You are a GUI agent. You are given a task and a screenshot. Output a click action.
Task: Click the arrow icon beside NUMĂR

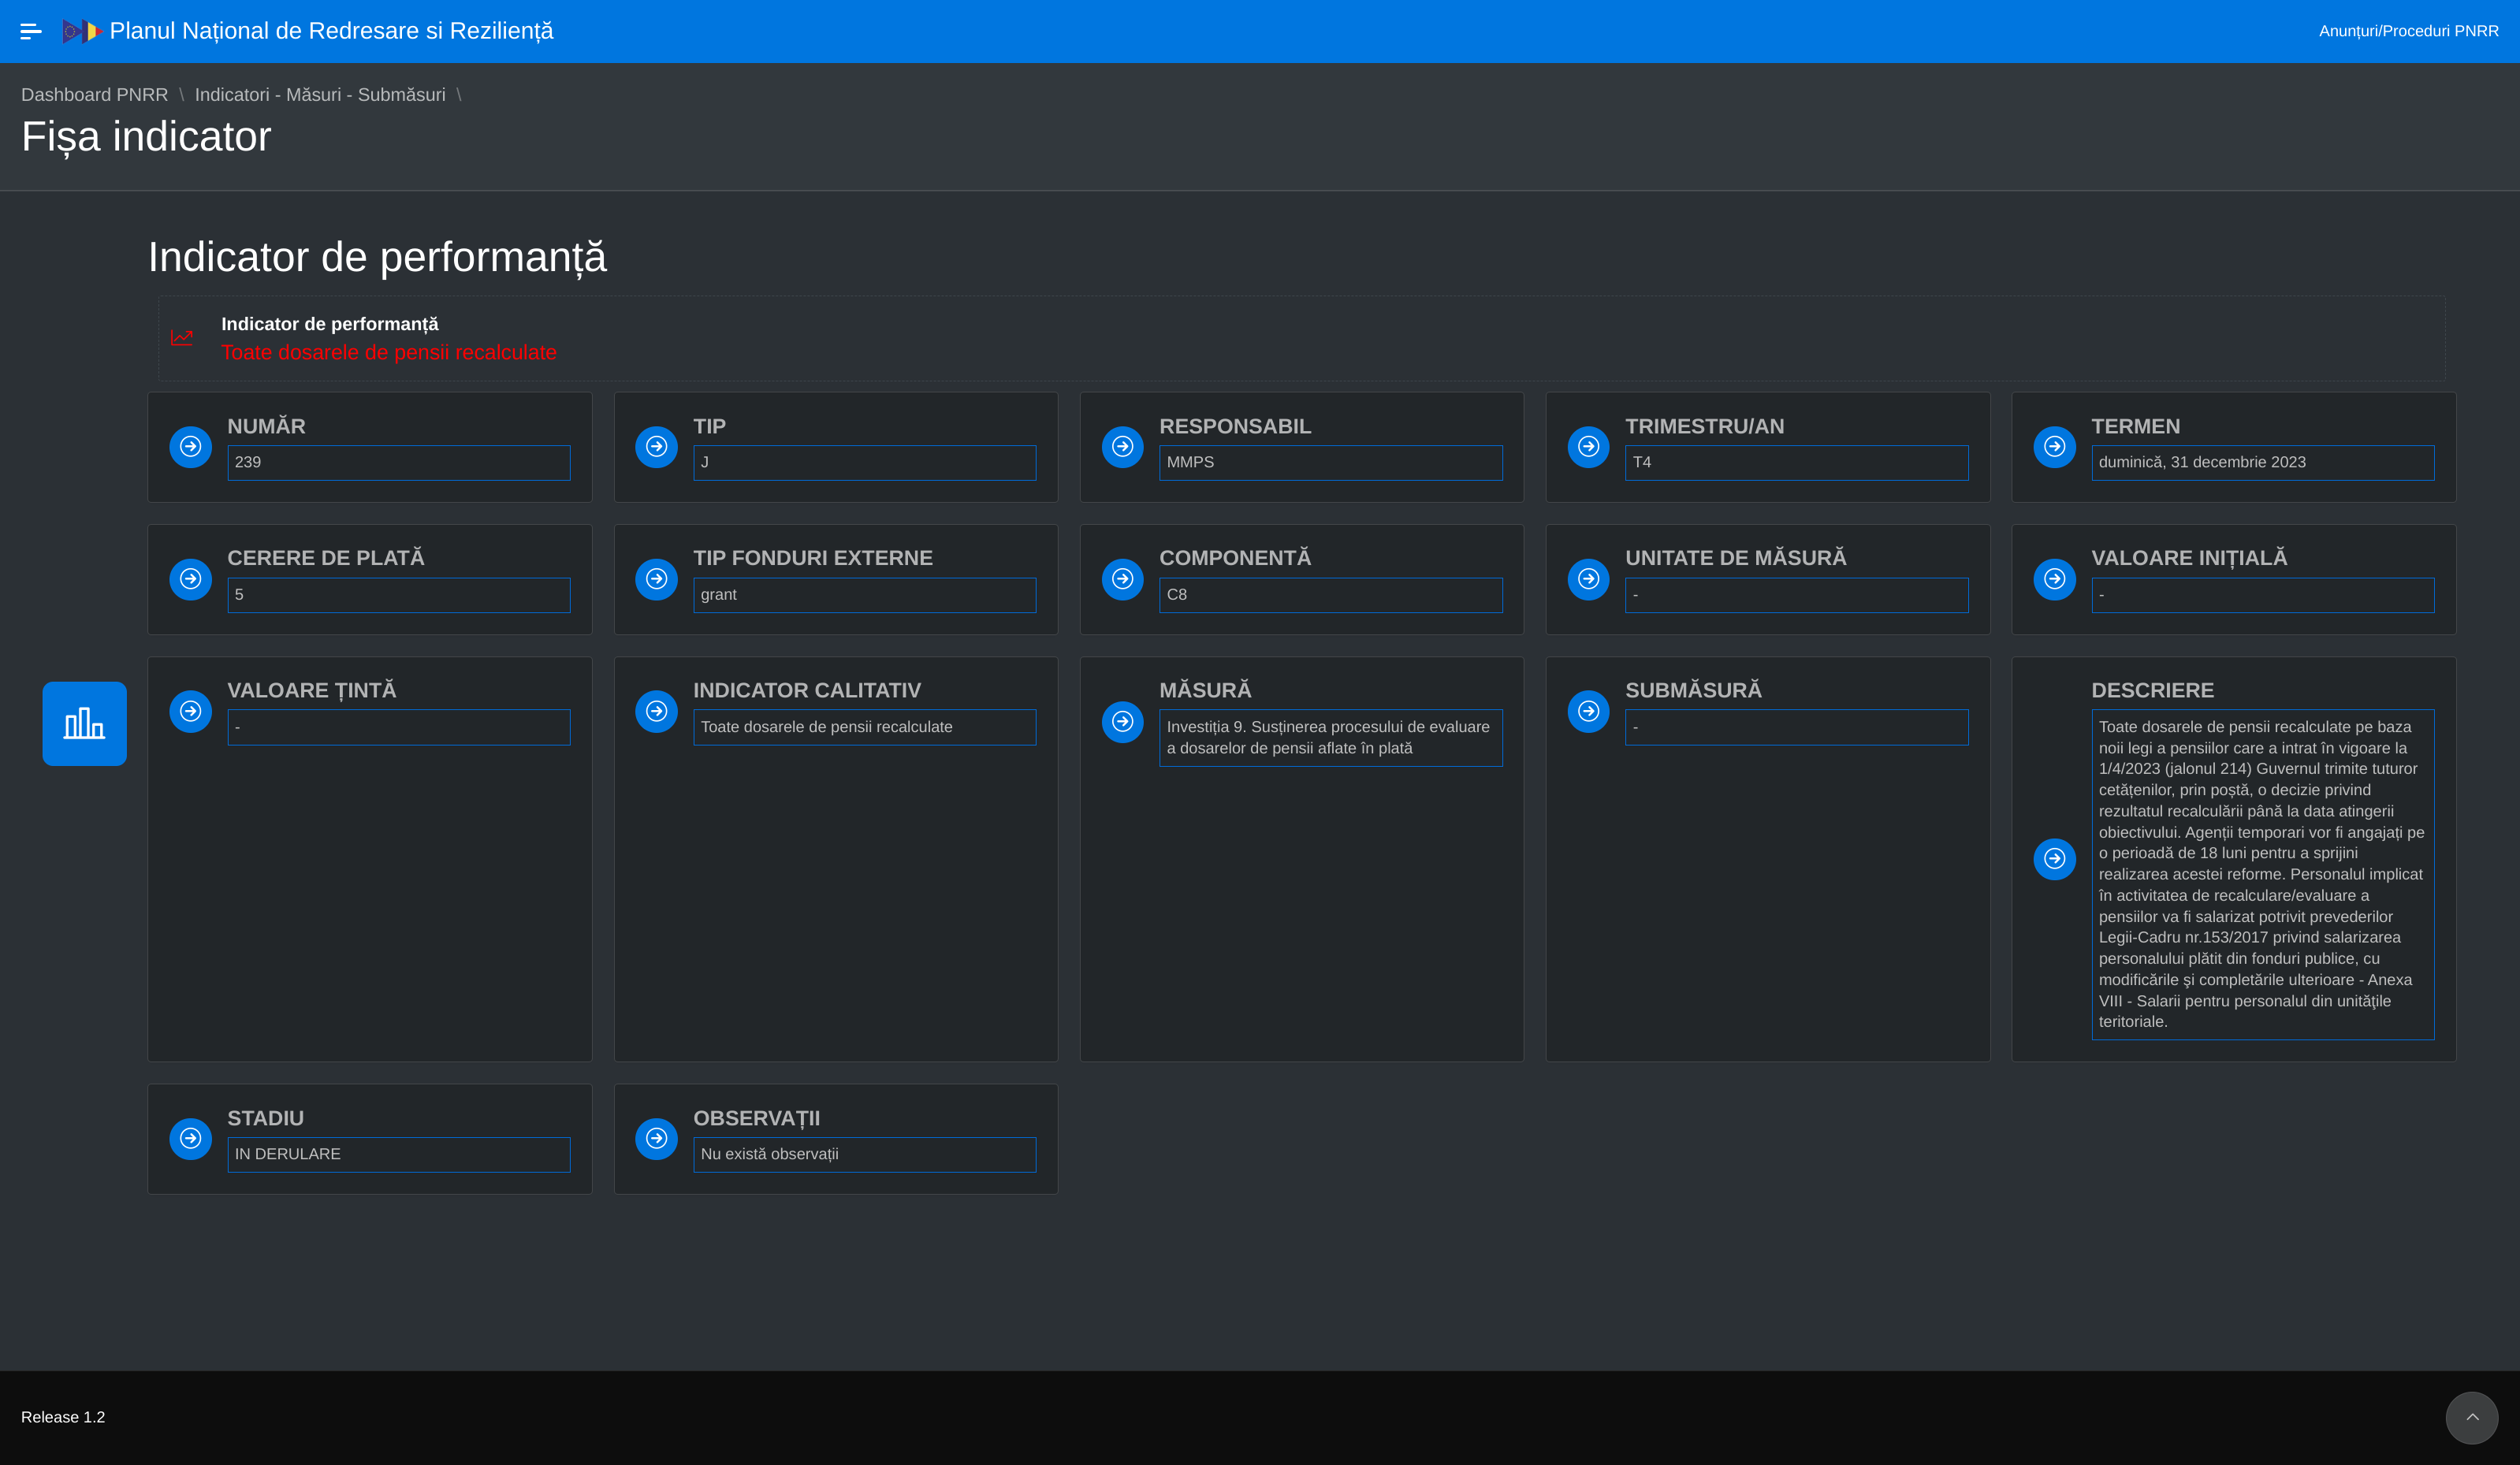[x=190, y=446]
